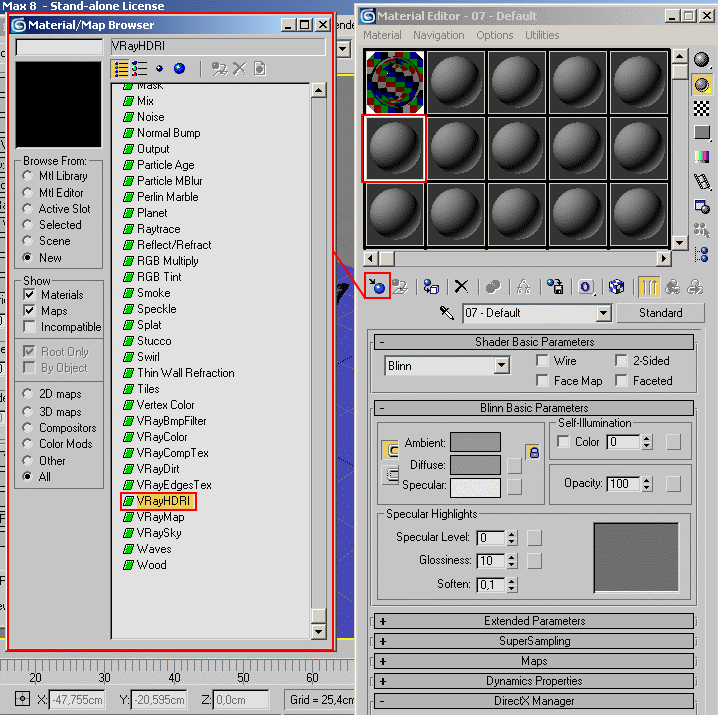Collapse the Blinn Basic Parameters rollout

(534, 408)
